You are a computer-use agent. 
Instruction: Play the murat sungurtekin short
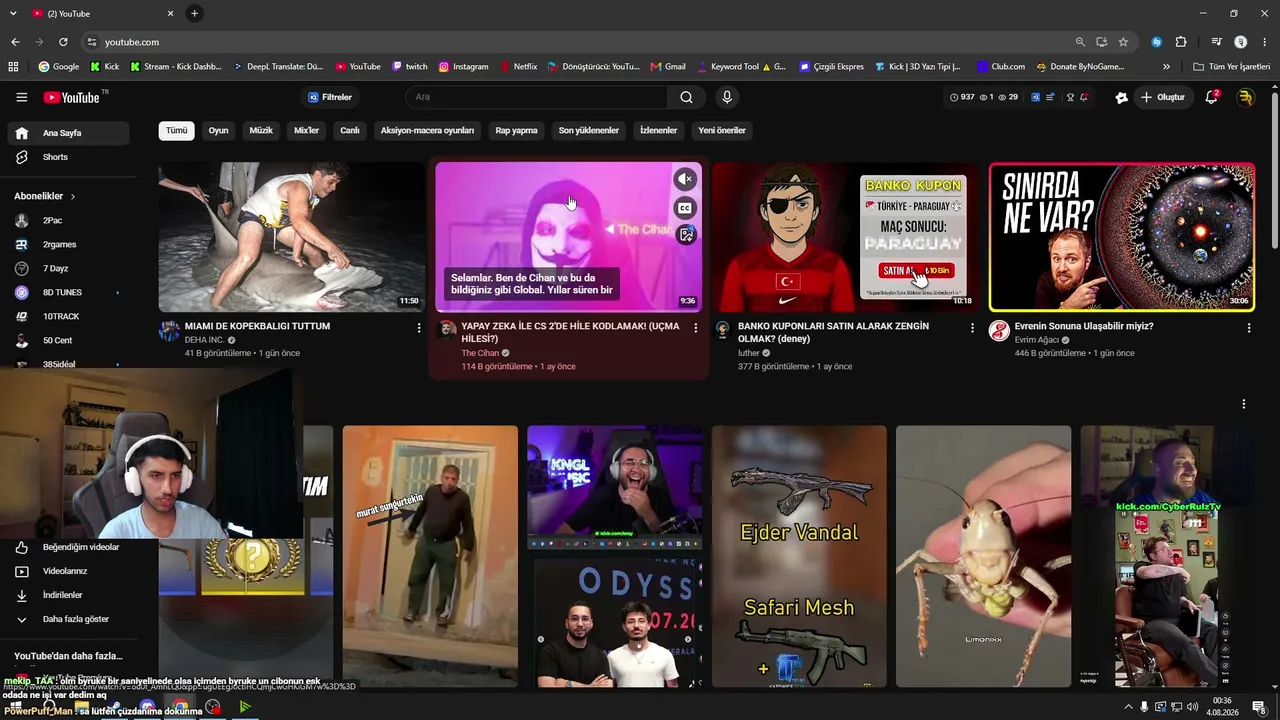point(430,556)
